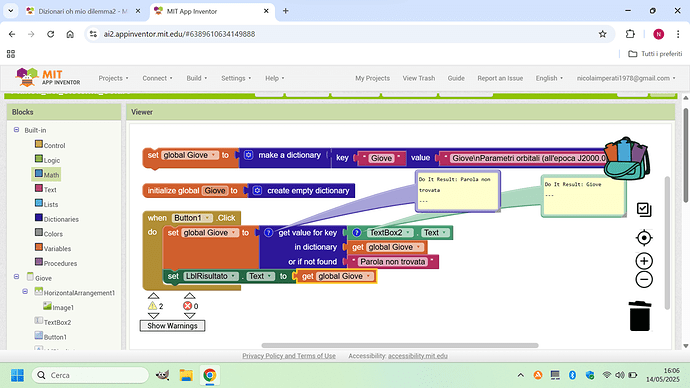
Task: Zoom in with the plus icon
Action: [644, 261]
